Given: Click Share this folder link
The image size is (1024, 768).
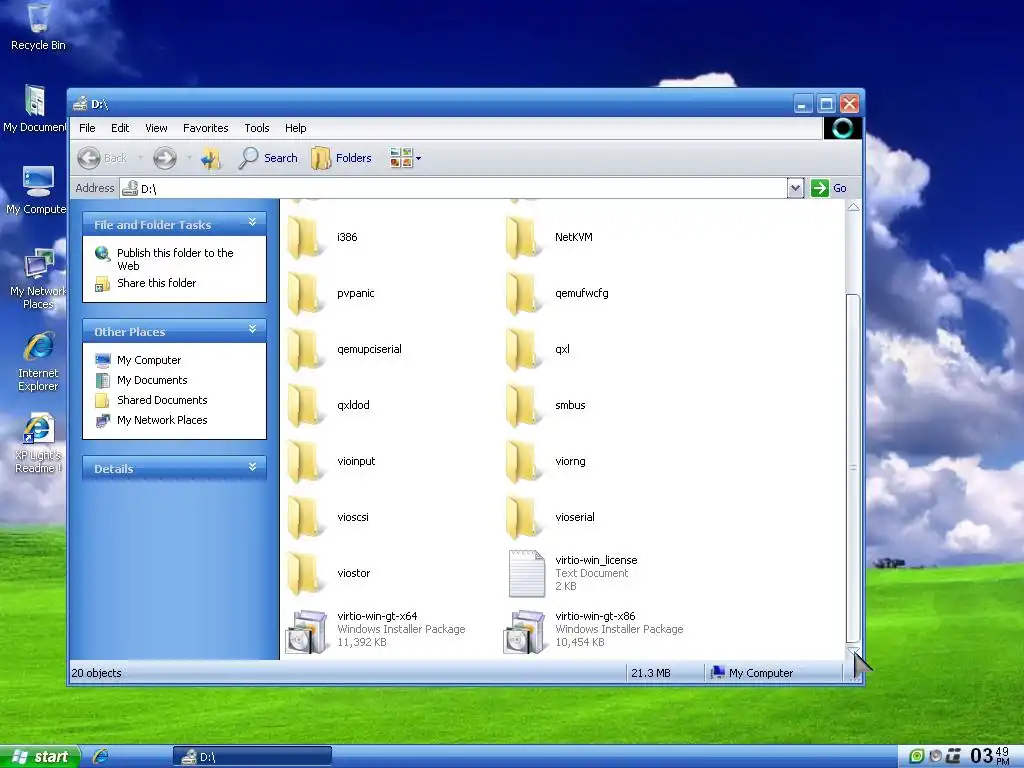Looking at the screenshot, I should coord(156,283).
